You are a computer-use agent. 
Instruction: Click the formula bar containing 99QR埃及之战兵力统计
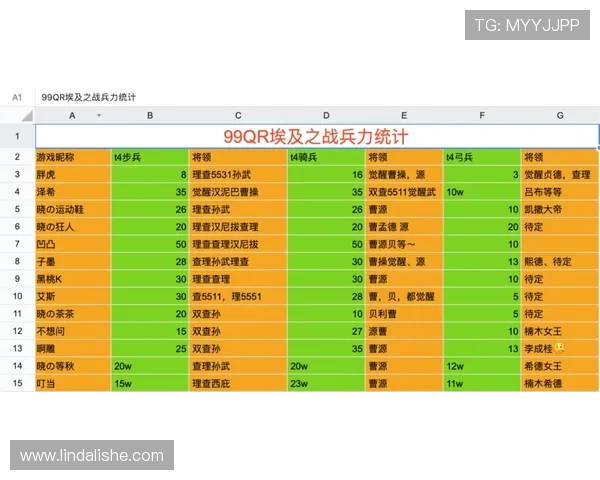[x=318, y=97]
